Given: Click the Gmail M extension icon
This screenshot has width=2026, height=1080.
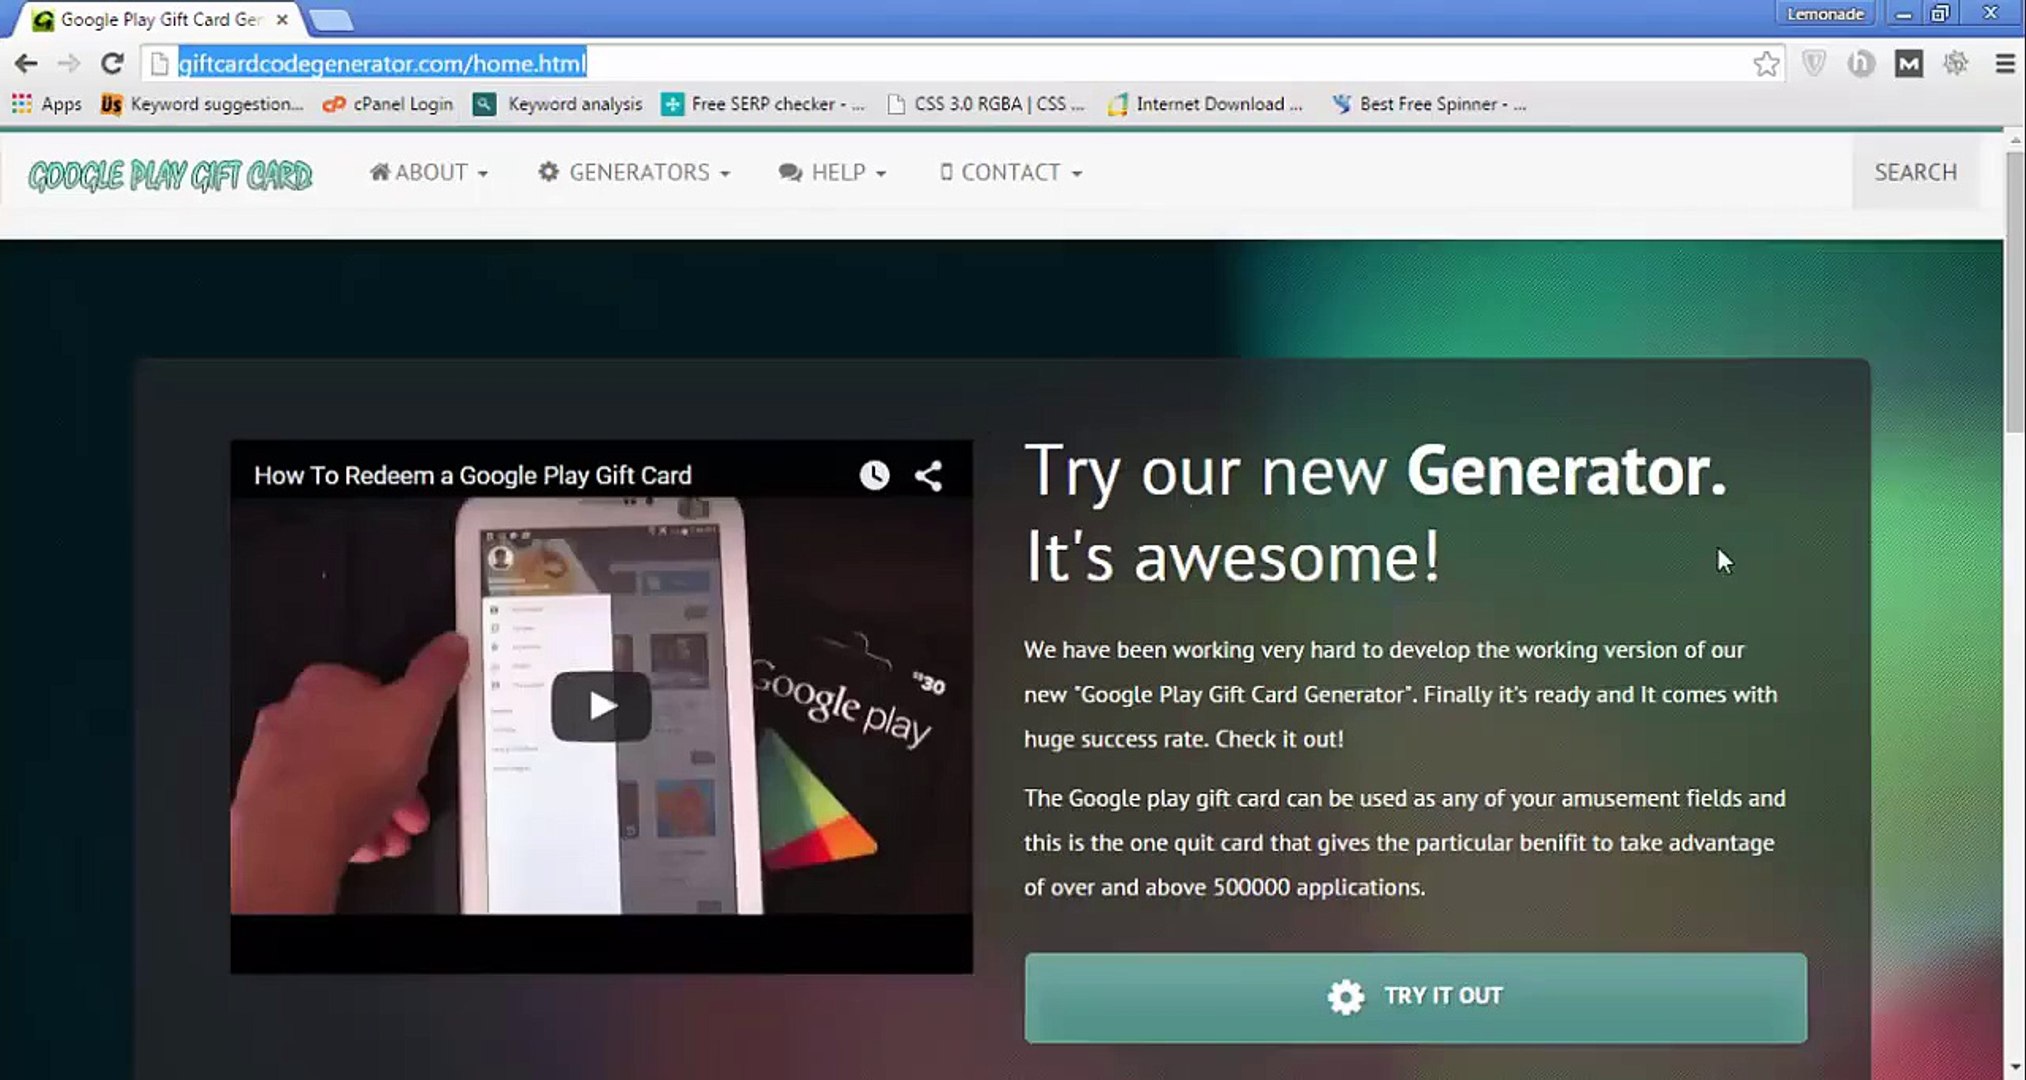Looking at the screenshot, I should [1908, 64].
